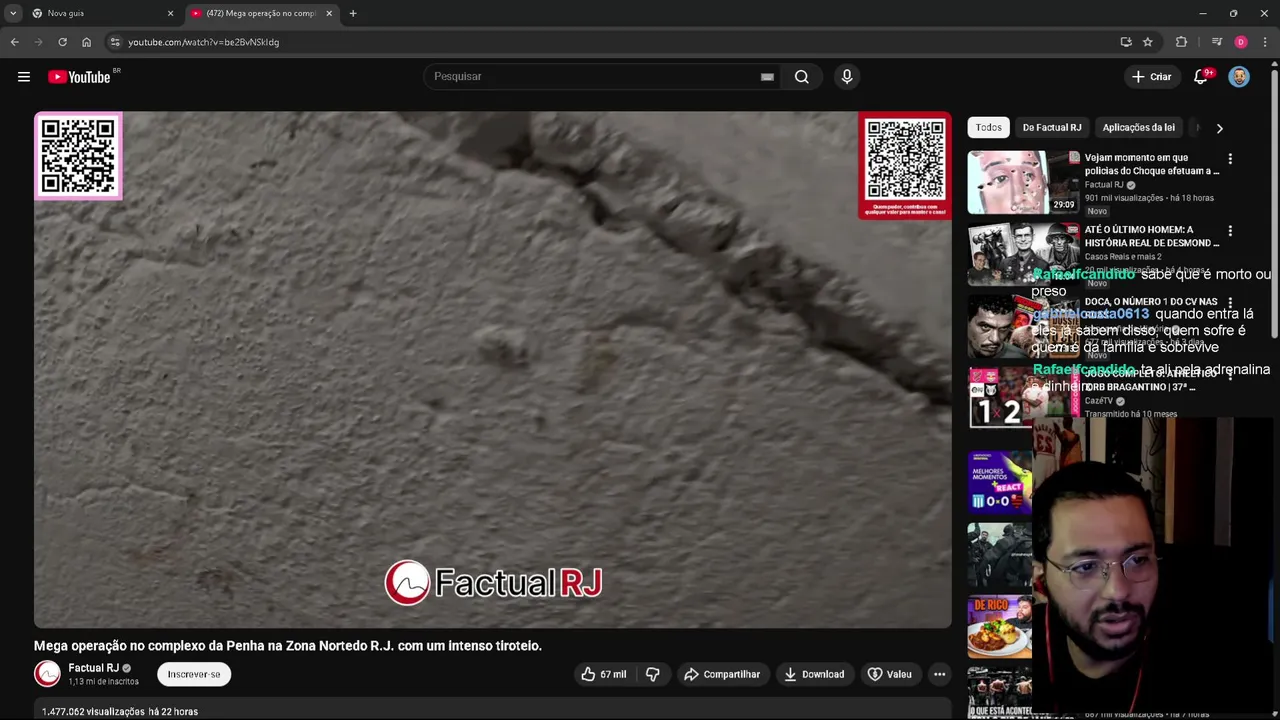This screenshot has width=1280, height=720.
Task: Open Chrome profile D avatar
Action: pyautogui.click(x=1241, y=42)
